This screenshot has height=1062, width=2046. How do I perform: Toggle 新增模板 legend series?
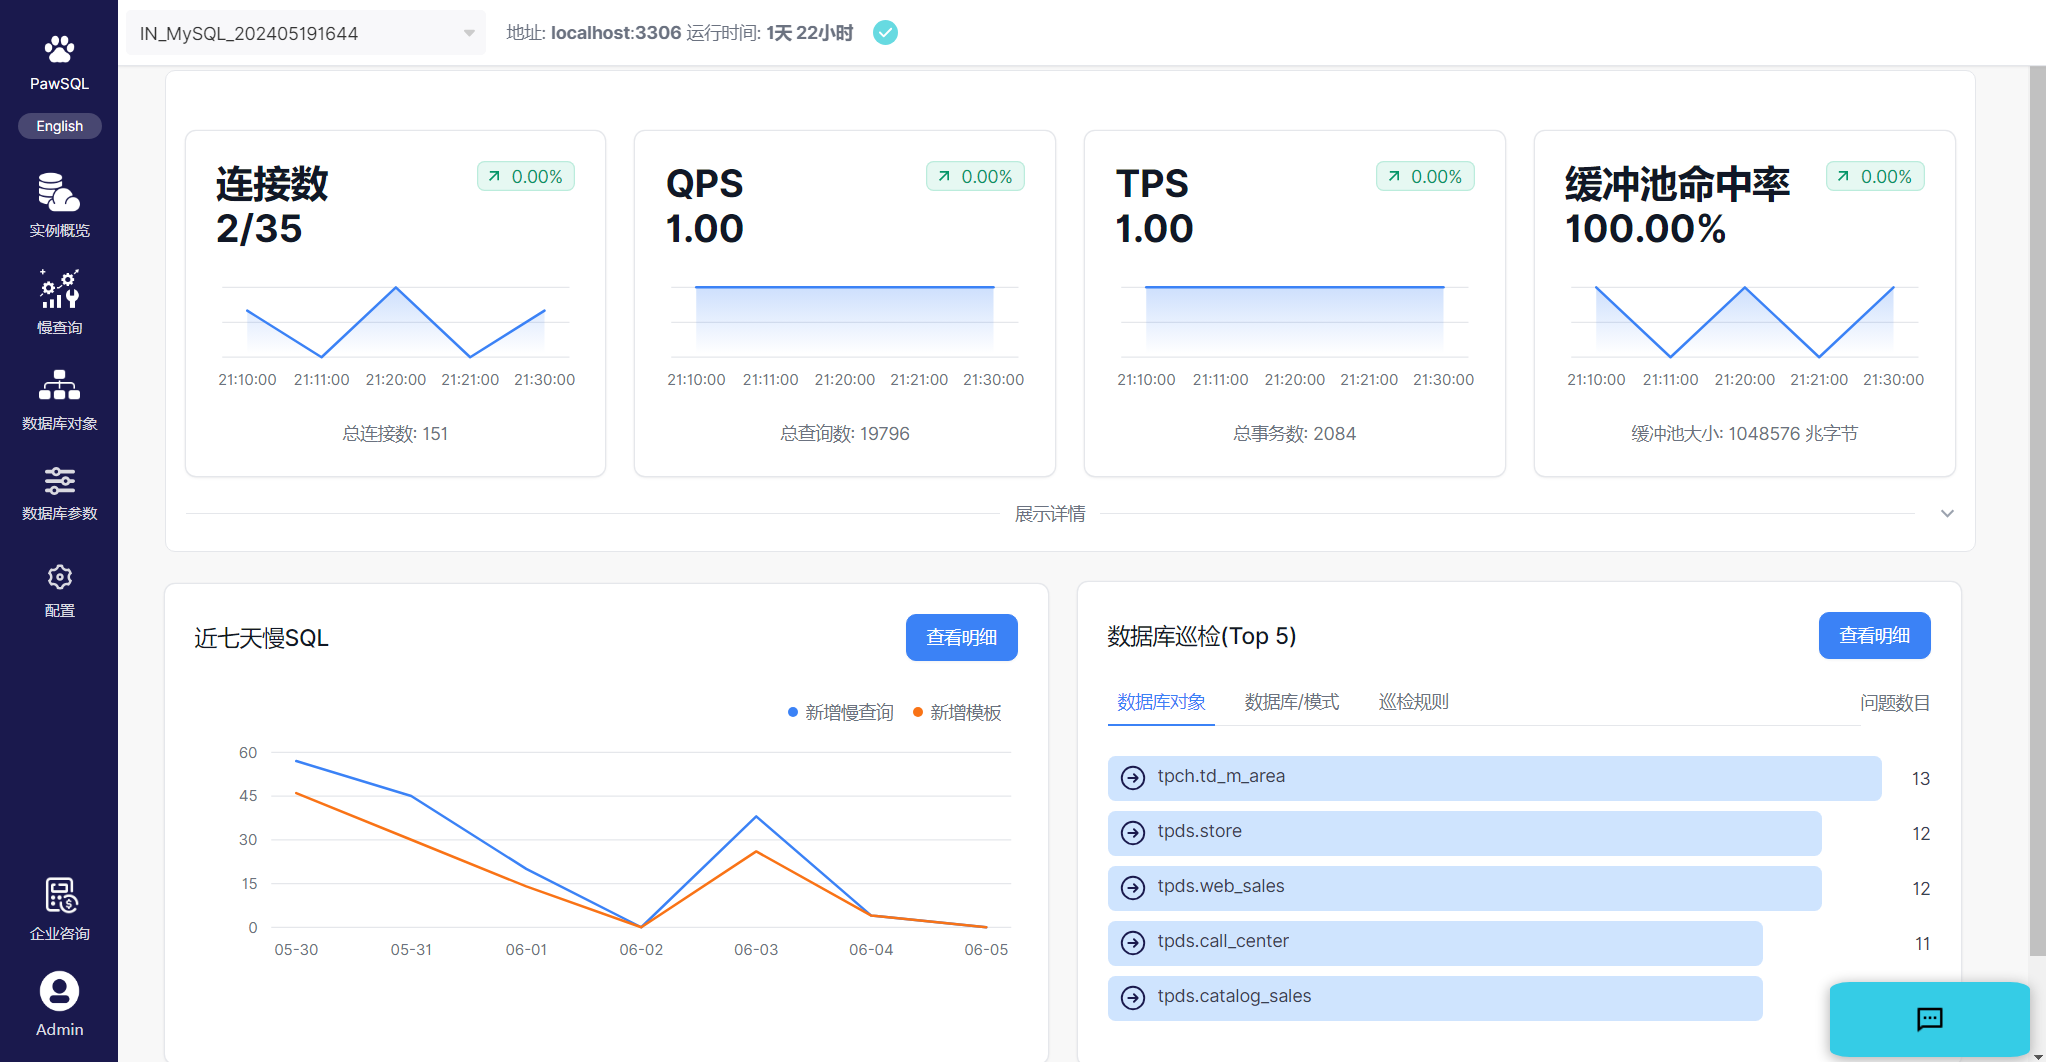click(957, 713)
